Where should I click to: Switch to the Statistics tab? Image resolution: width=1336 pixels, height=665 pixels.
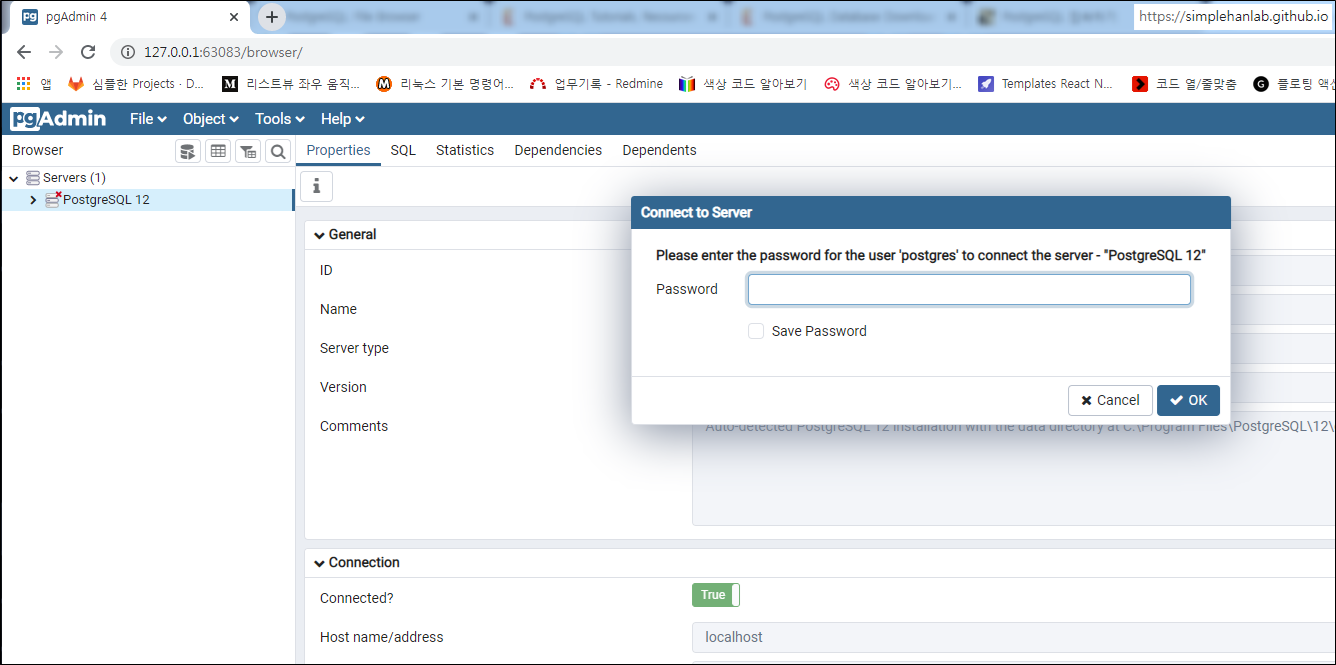coord(465,150)
